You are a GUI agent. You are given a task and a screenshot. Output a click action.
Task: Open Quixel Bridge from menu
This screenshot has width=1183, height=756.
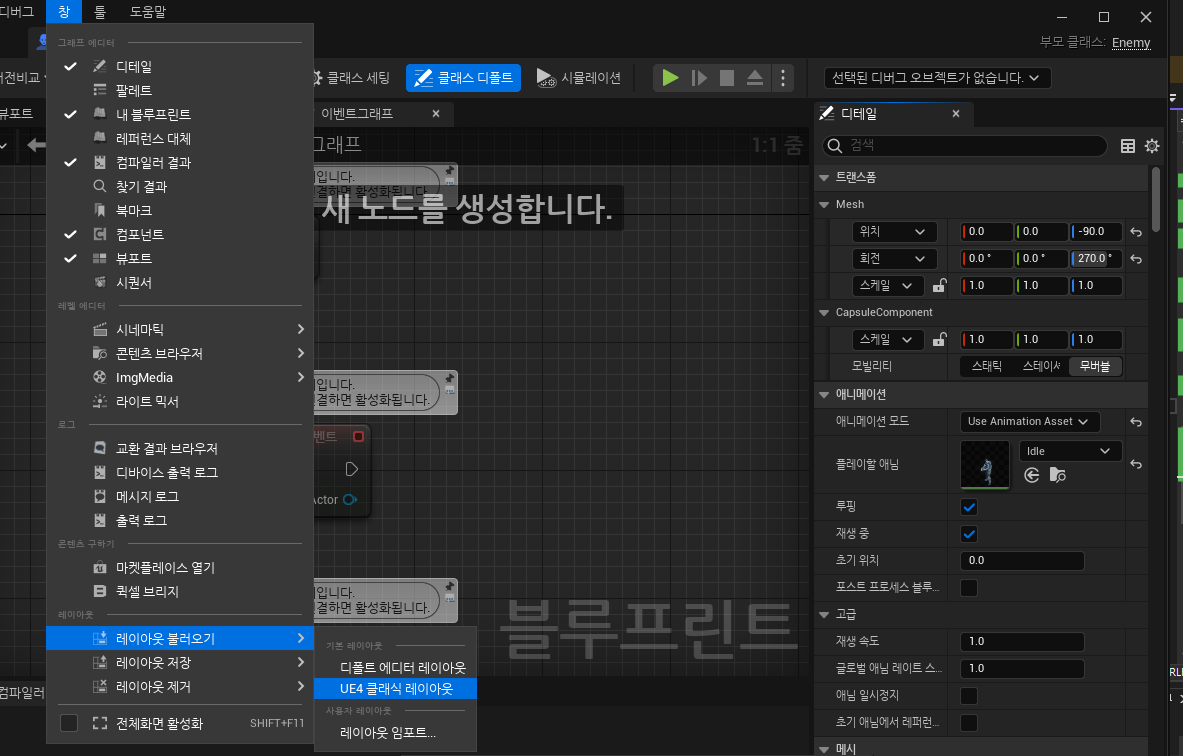(x=180, y=592)
